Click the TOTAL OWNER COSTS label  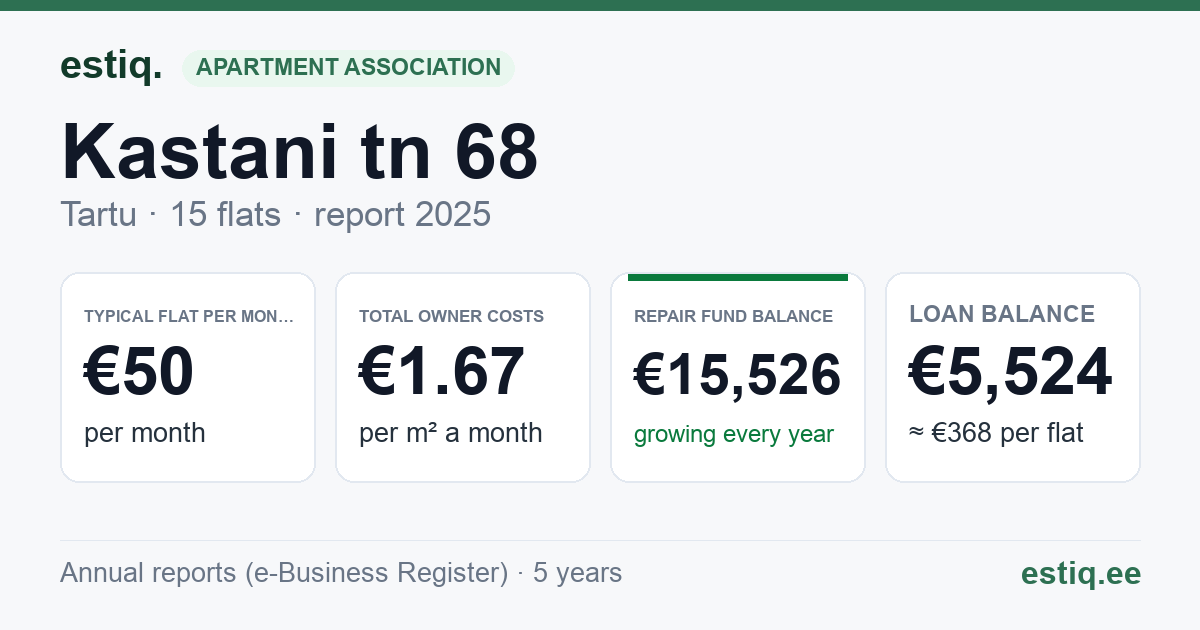[x=451, y=316]
